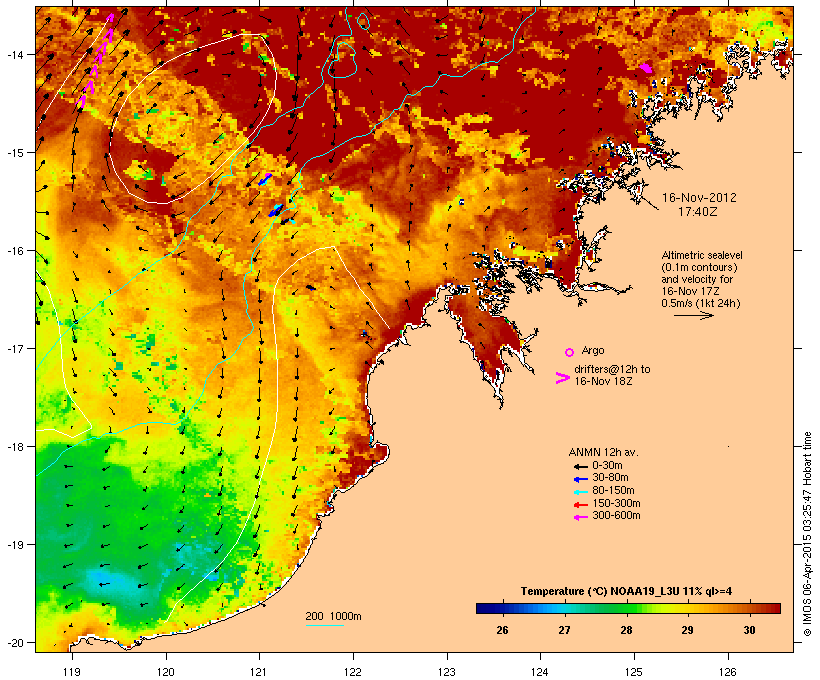
Task: Click the 'Altimetric sealevel' caption
Action: tap(702, 256)
